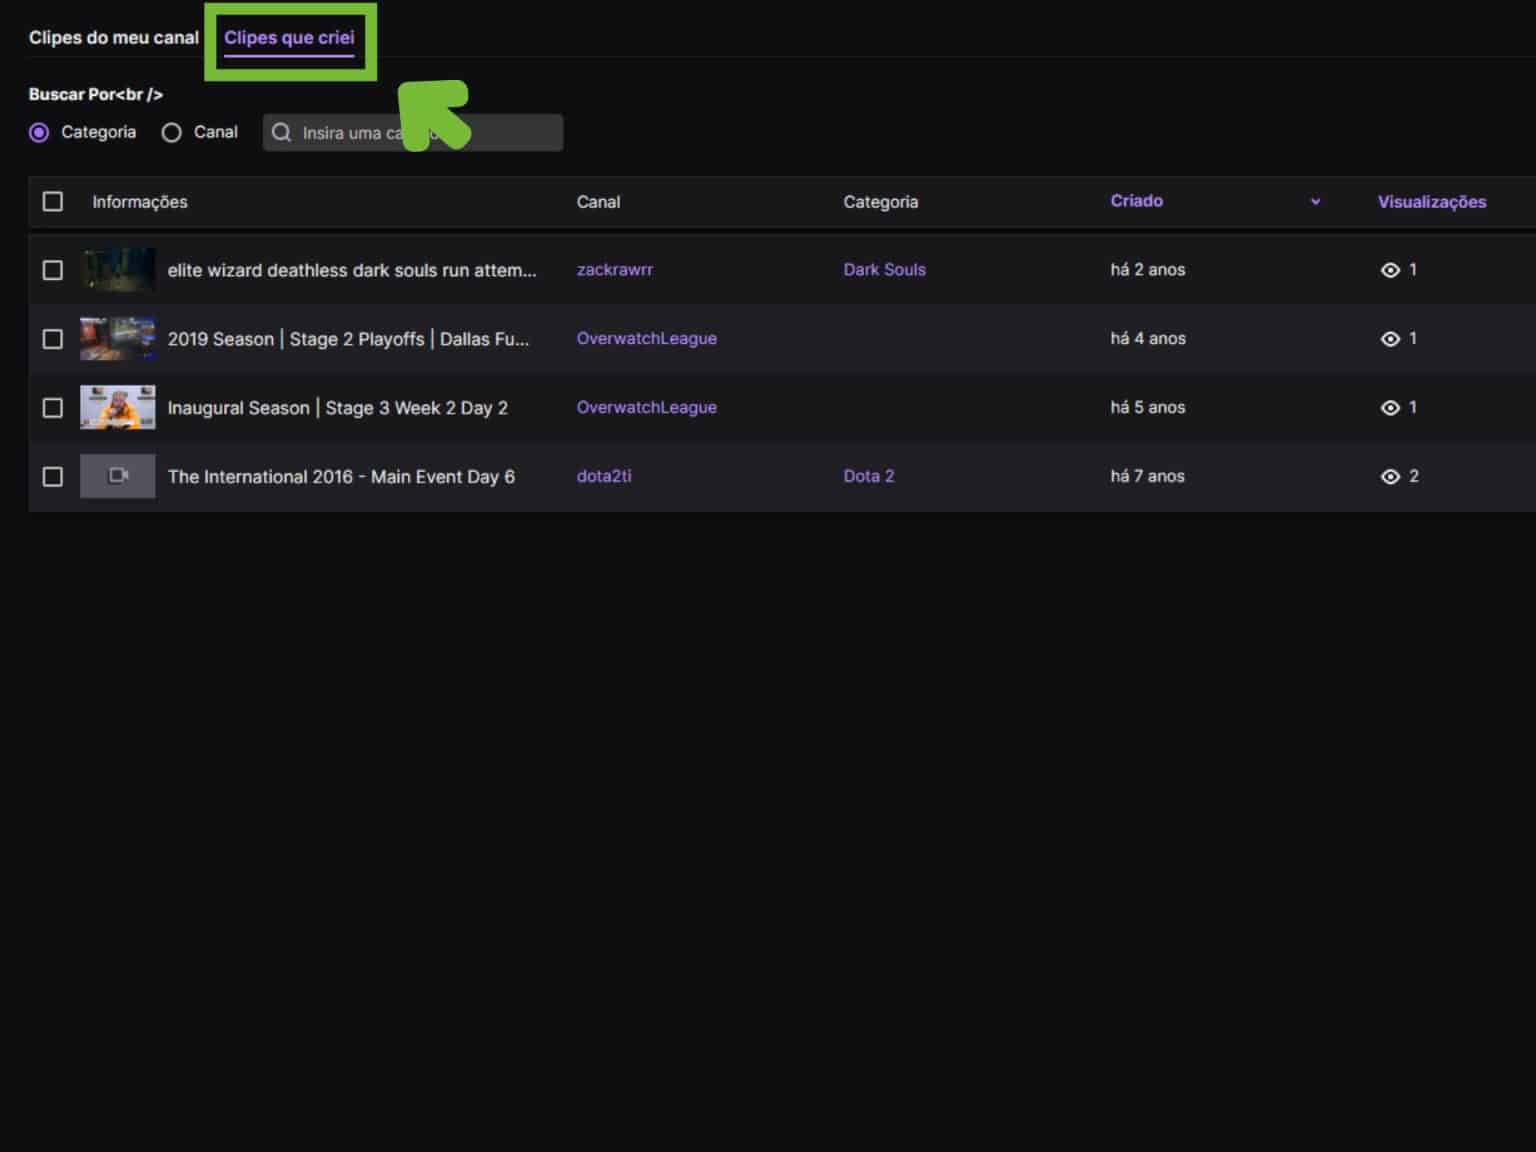Click the camera placeholder icon on the dota2ti clip

tap(117, 476)
